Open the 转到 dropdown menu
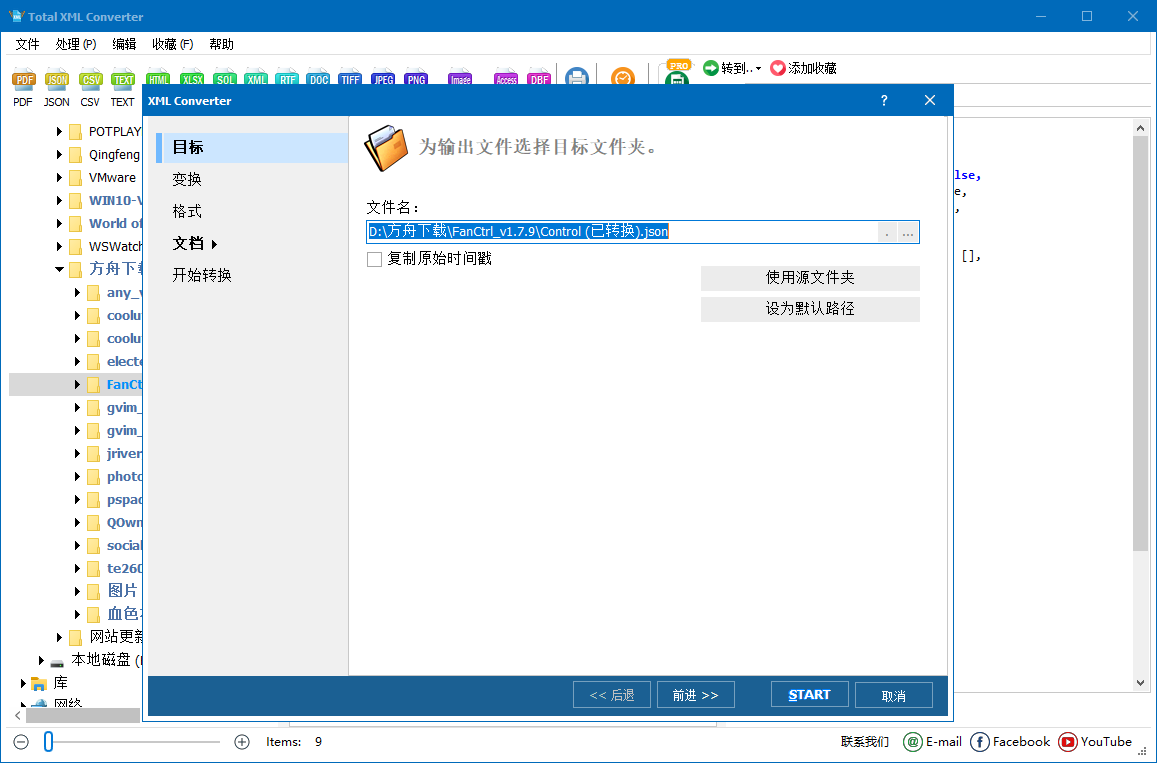The image size is (1157, 763). pos(731,69)
